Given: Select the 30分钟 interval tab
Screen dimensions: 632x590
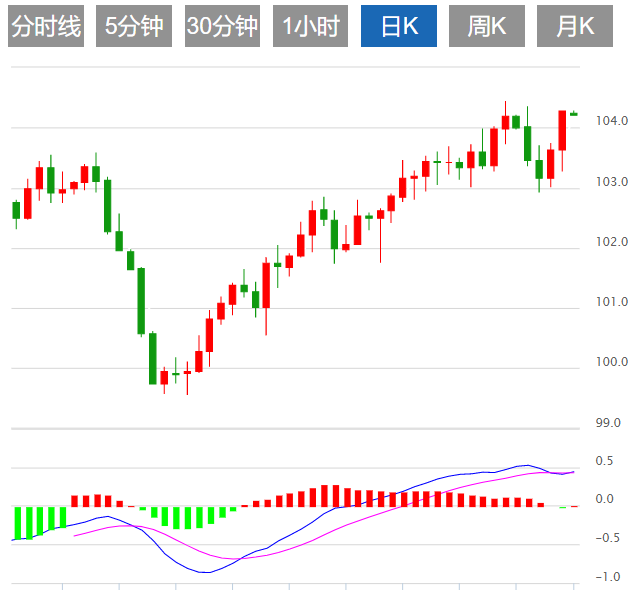Looking at the screenshot, I should pyautogui.click(x=222, y=26).
